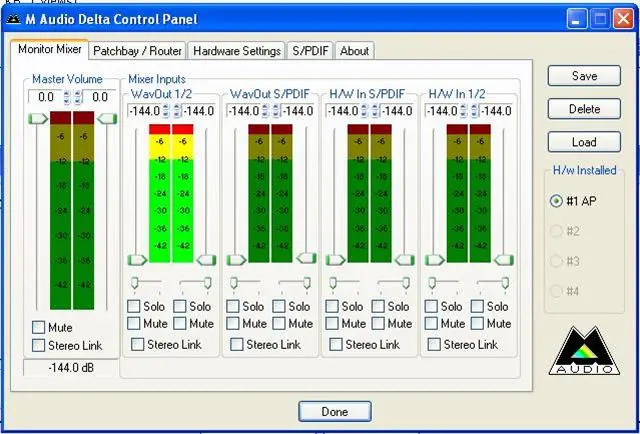Click the title bar M-Audio app icon
This screenshot has width=640, height=434.
point(14,19)
